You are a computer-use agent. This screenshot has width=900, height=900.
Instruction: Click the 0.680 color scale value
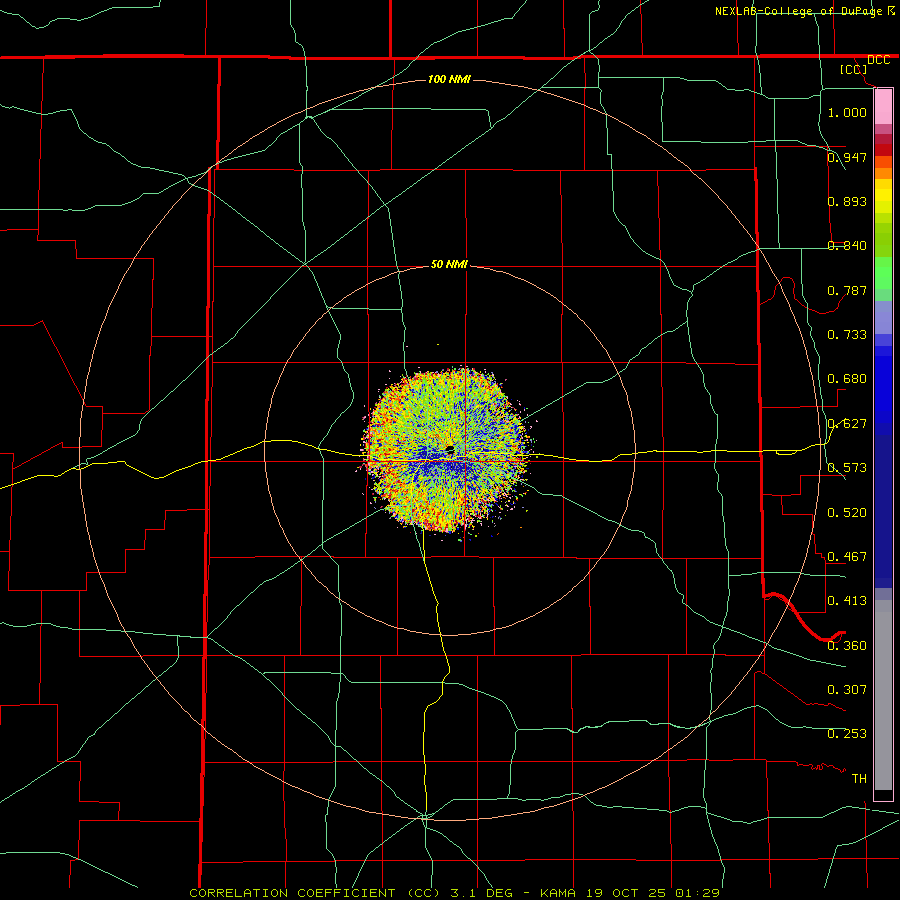[x=847, y=379]
